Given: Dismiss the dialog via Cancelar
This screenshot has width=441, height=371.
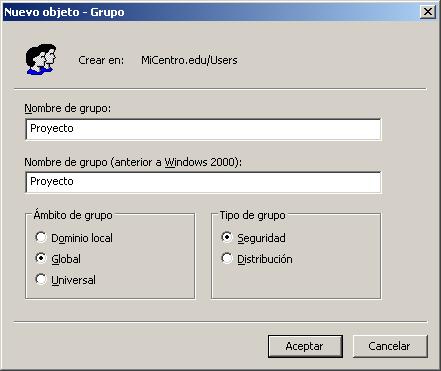Looking at the screenshot, I should click(x=390, y=346).
